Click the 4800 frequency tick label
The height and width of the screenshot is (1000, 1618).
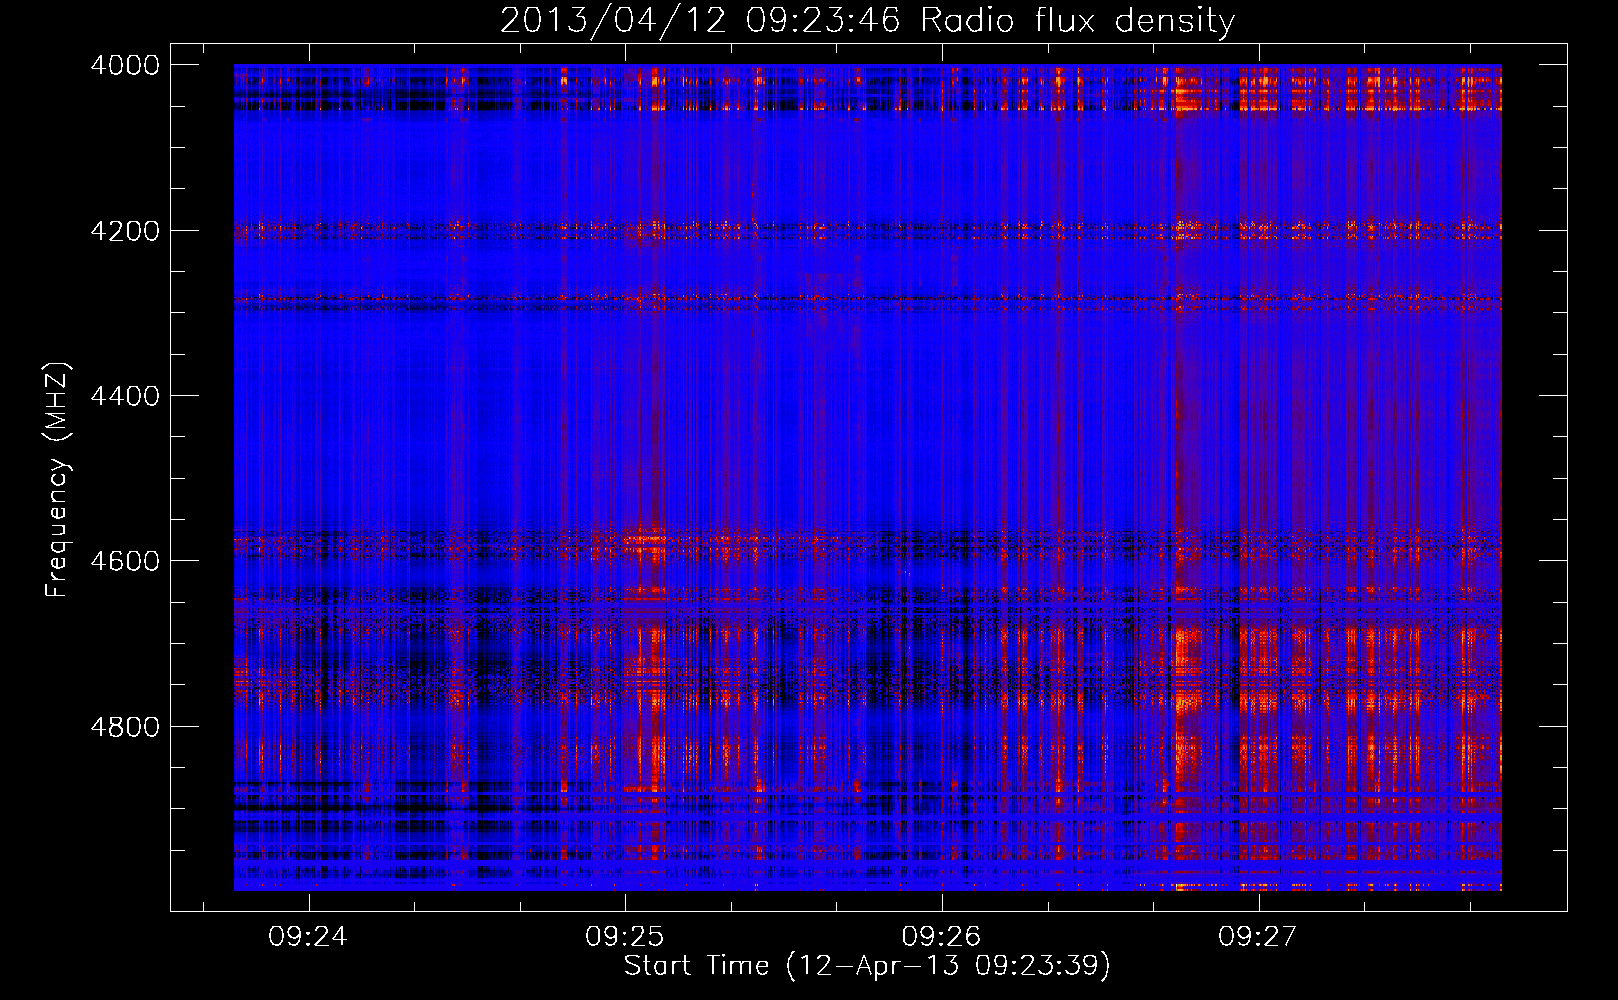click(x=125, y=727)
